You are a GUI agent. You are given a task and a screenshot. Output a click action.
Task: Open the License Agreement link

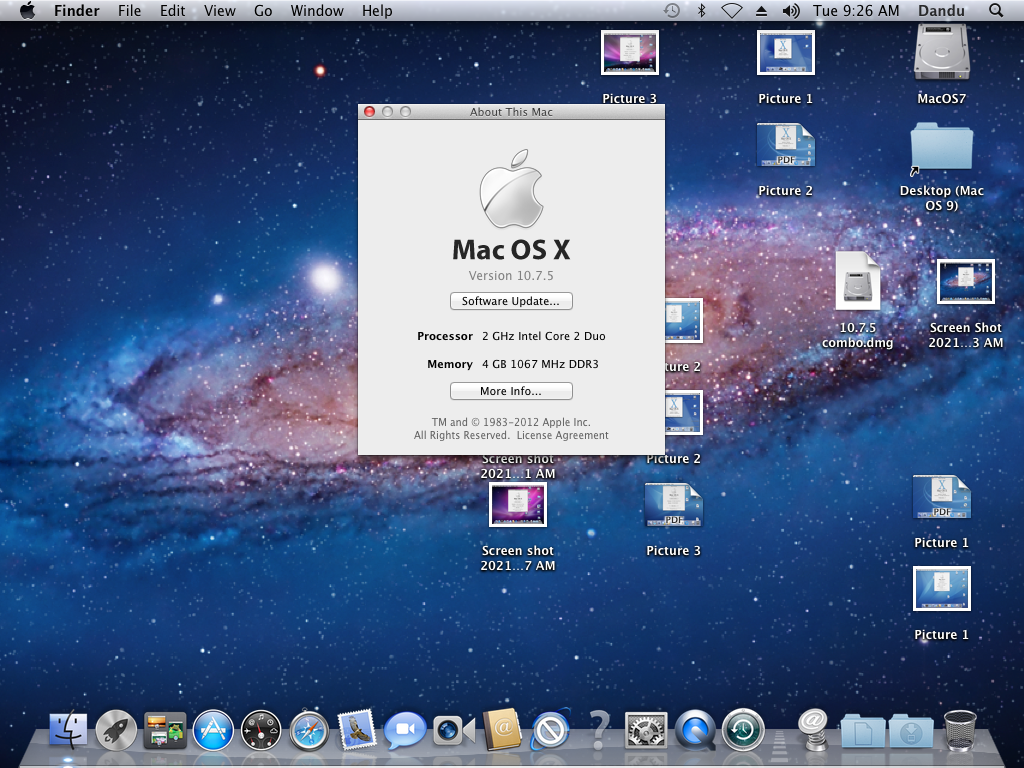562,435
